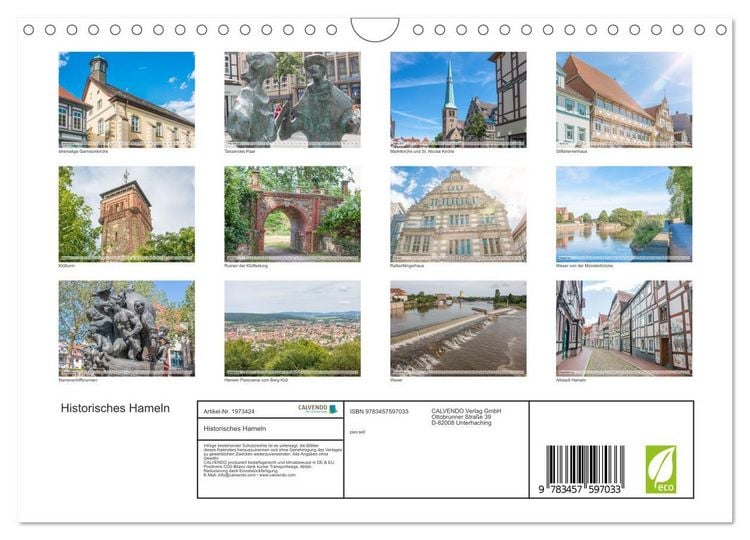Screen dimensions: 750x540
Task: Click the CALVENDO logo in the article box
Action: pyautogui.click(x=318, y=408)
